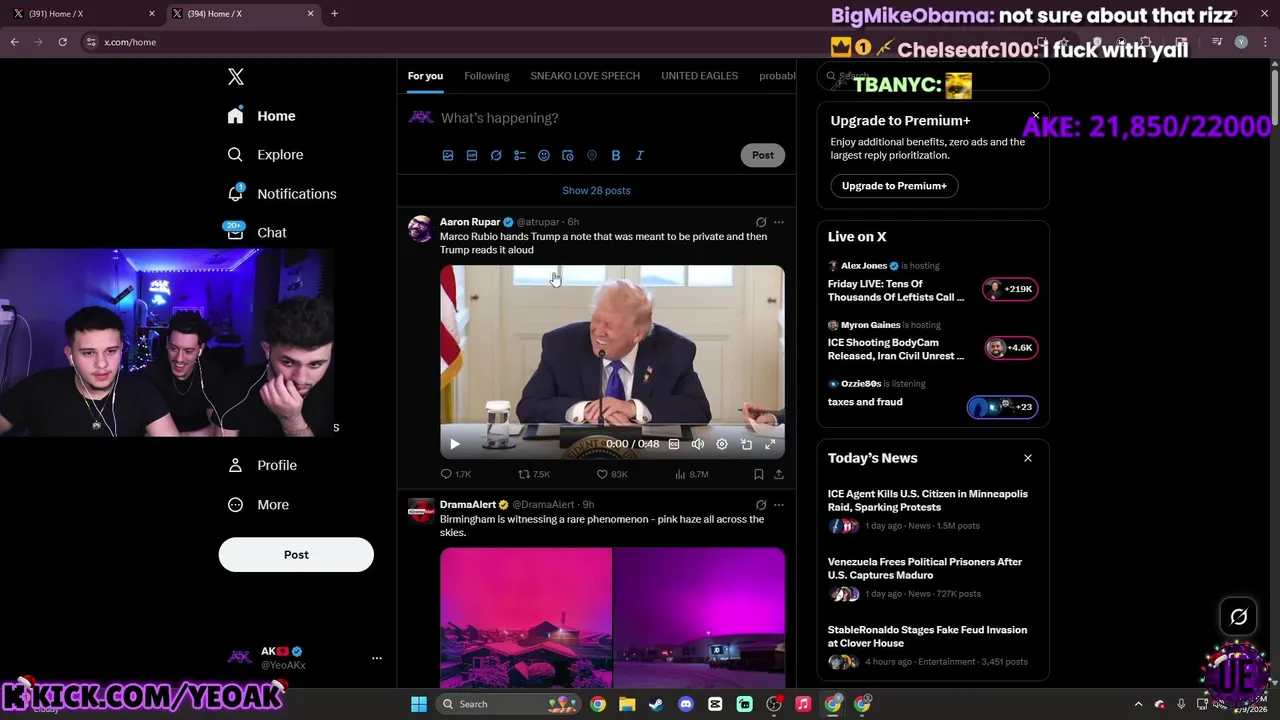The image size is (1280, 720).
Task: Add a poll in composer
Action: (520, 155)
